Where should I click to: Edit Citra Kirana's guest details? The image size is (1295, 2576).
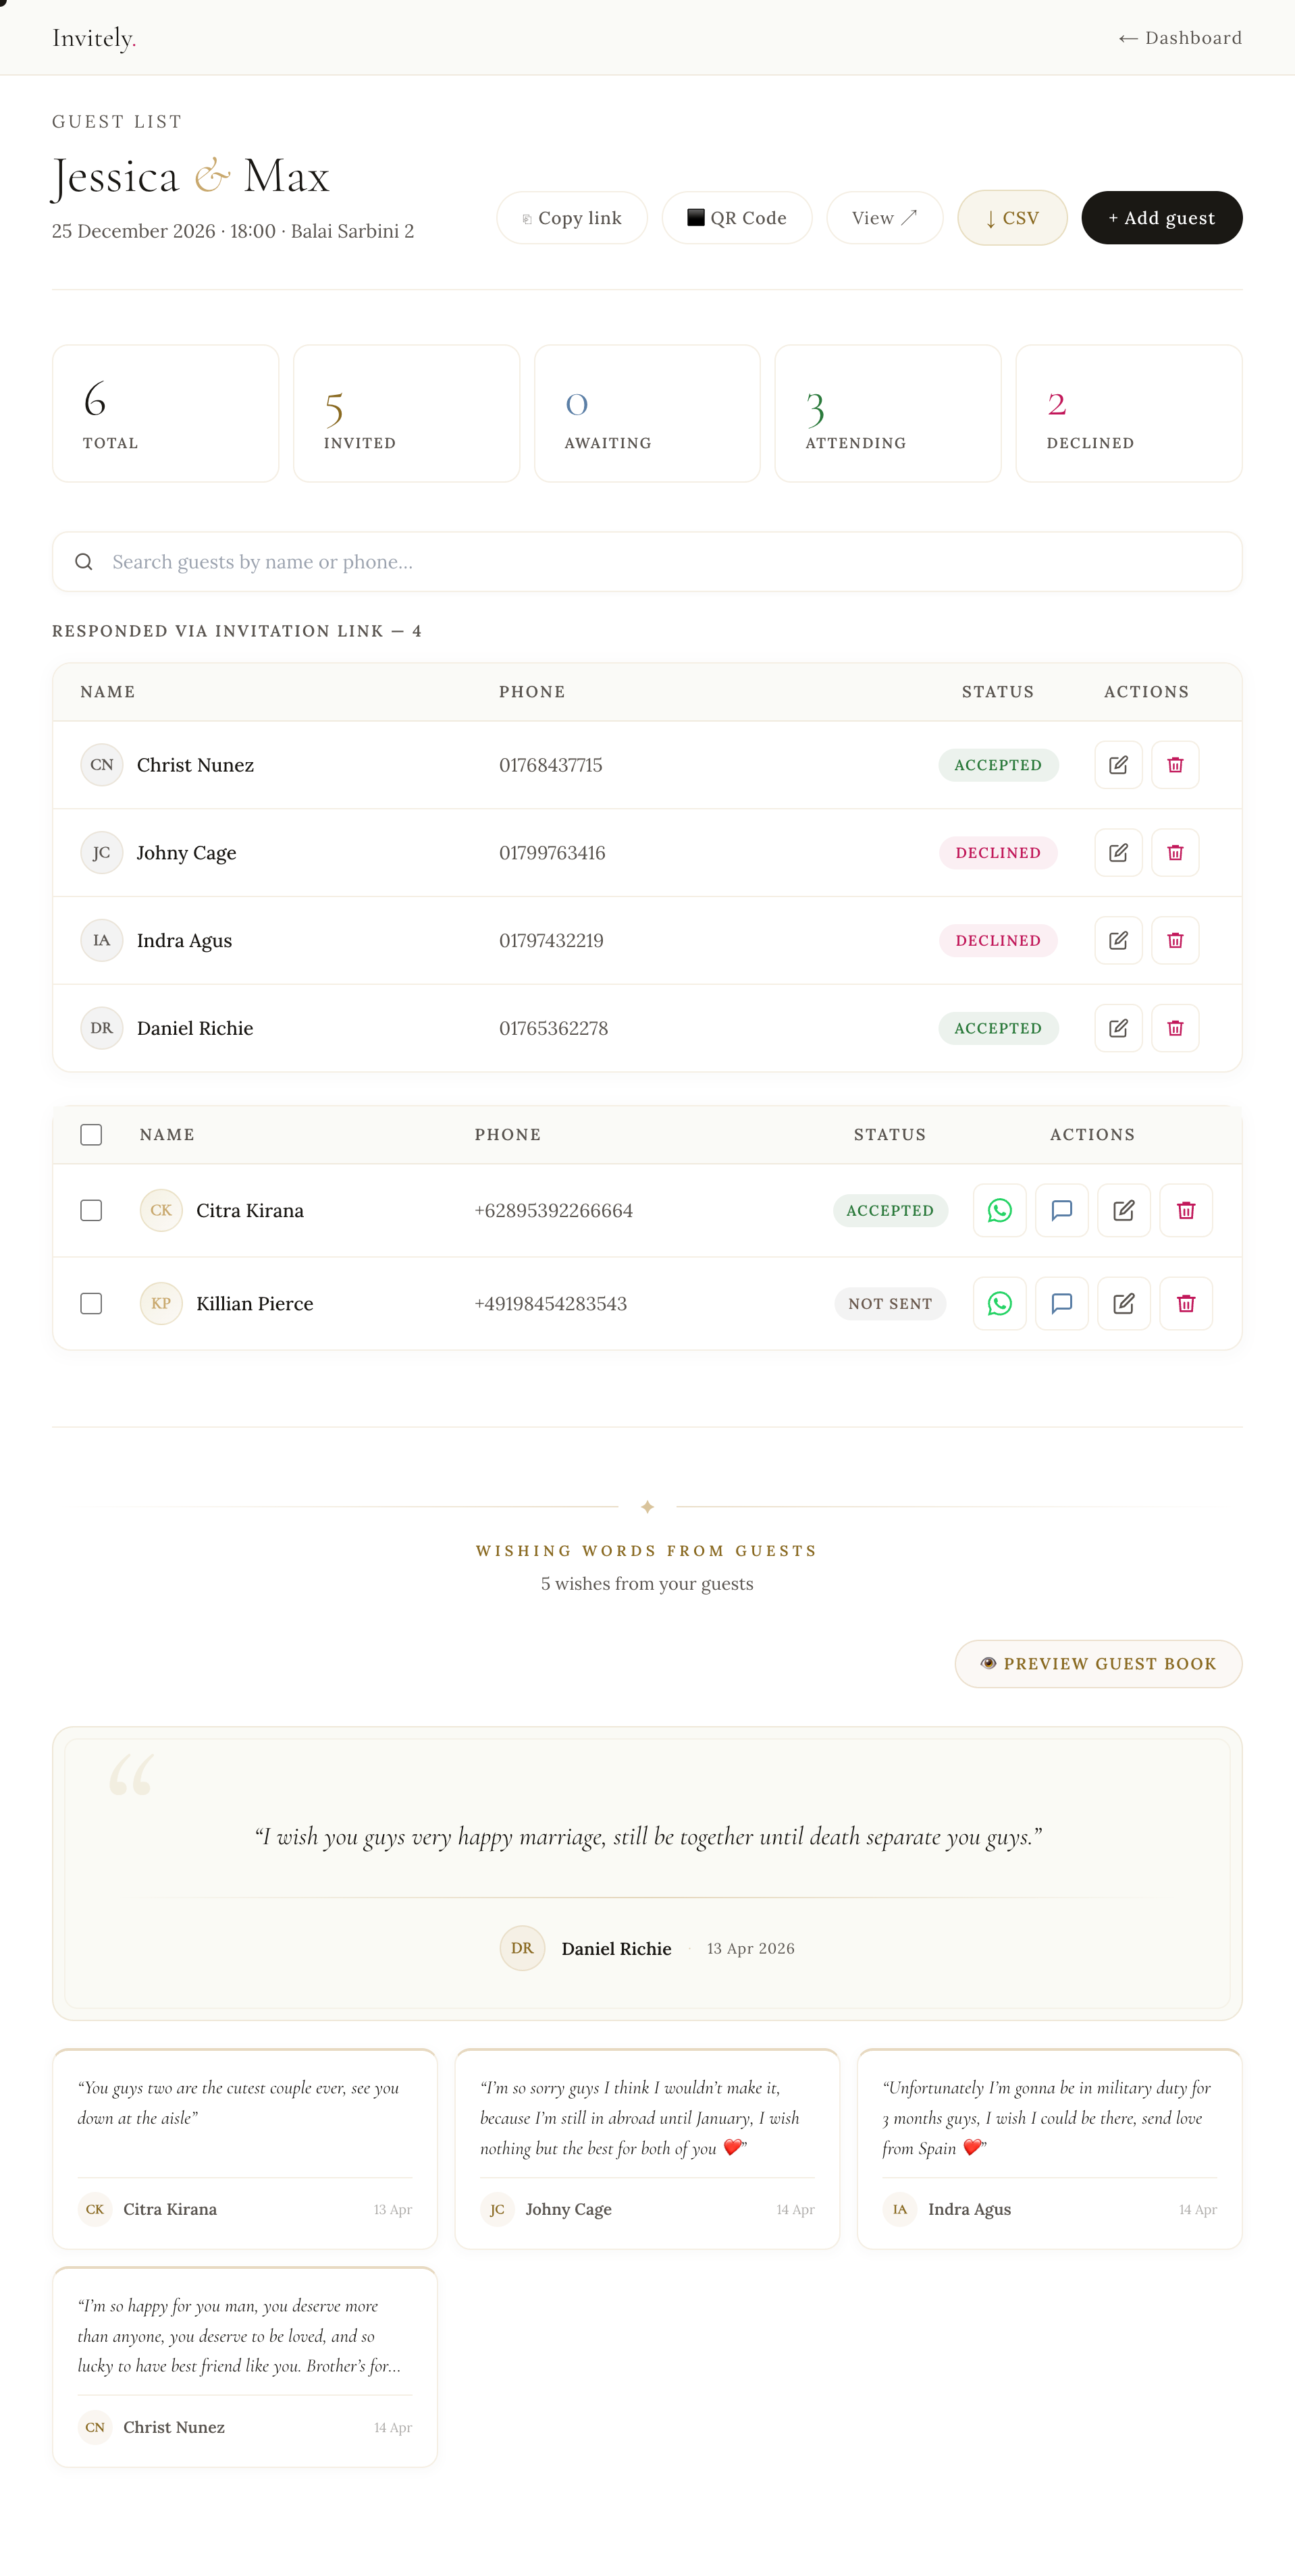[1123, 1210]
